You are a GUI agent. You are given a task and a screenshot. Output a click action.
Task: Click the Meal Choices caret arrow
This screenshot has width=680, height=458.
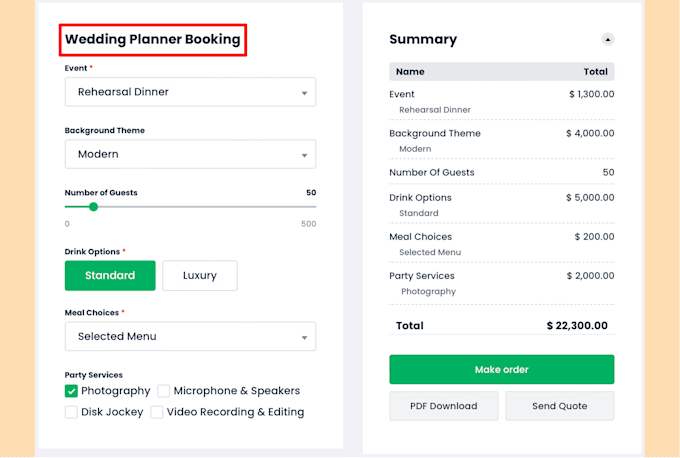(304, 337)
